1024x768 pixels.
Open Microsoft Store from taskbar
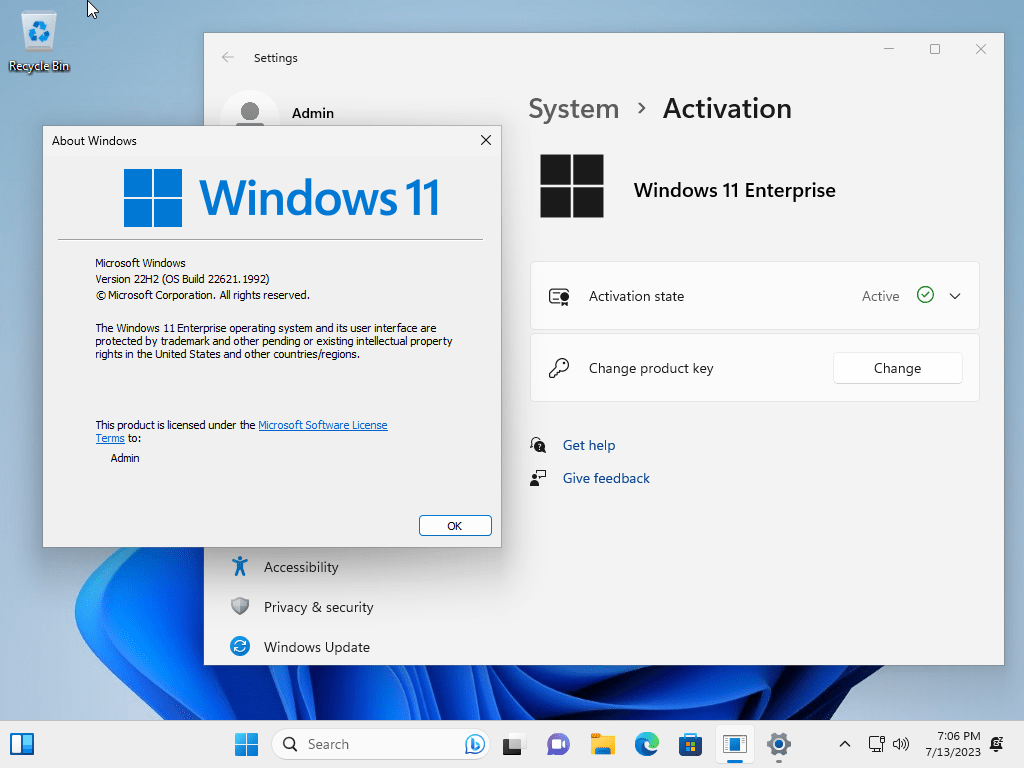[690, 744]
